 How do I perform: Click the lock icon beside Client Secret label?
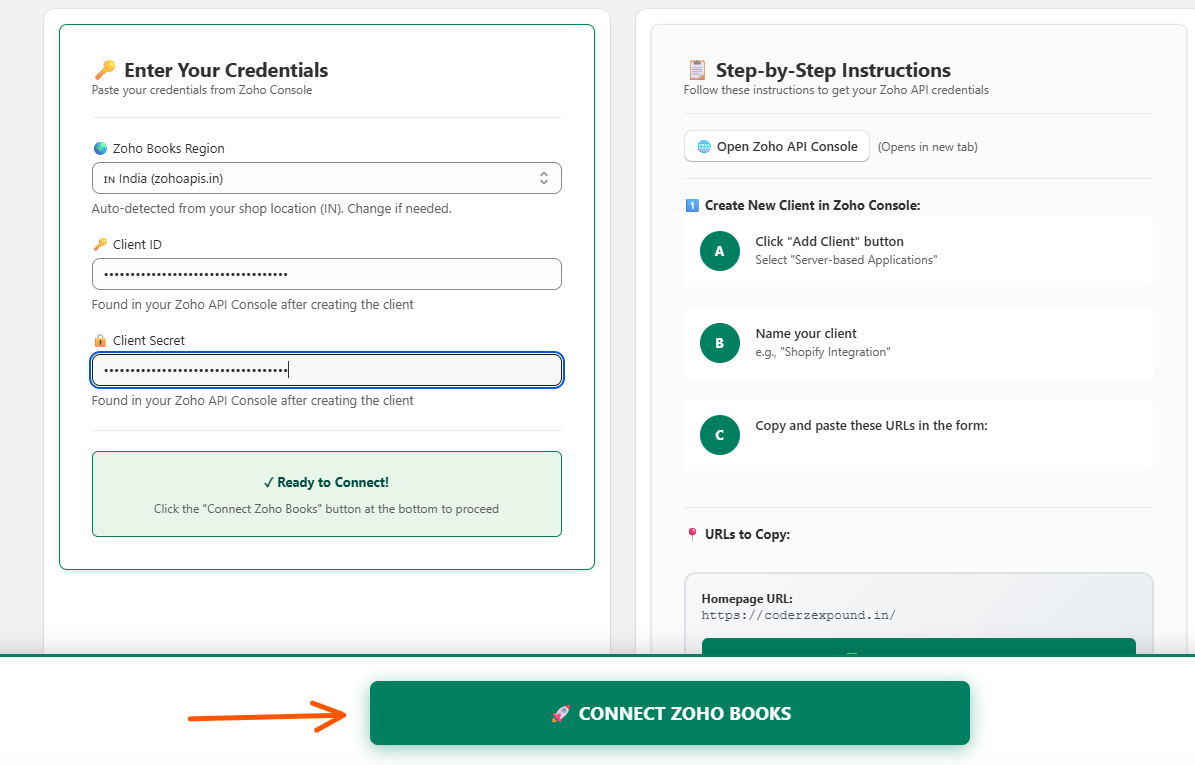100,340
